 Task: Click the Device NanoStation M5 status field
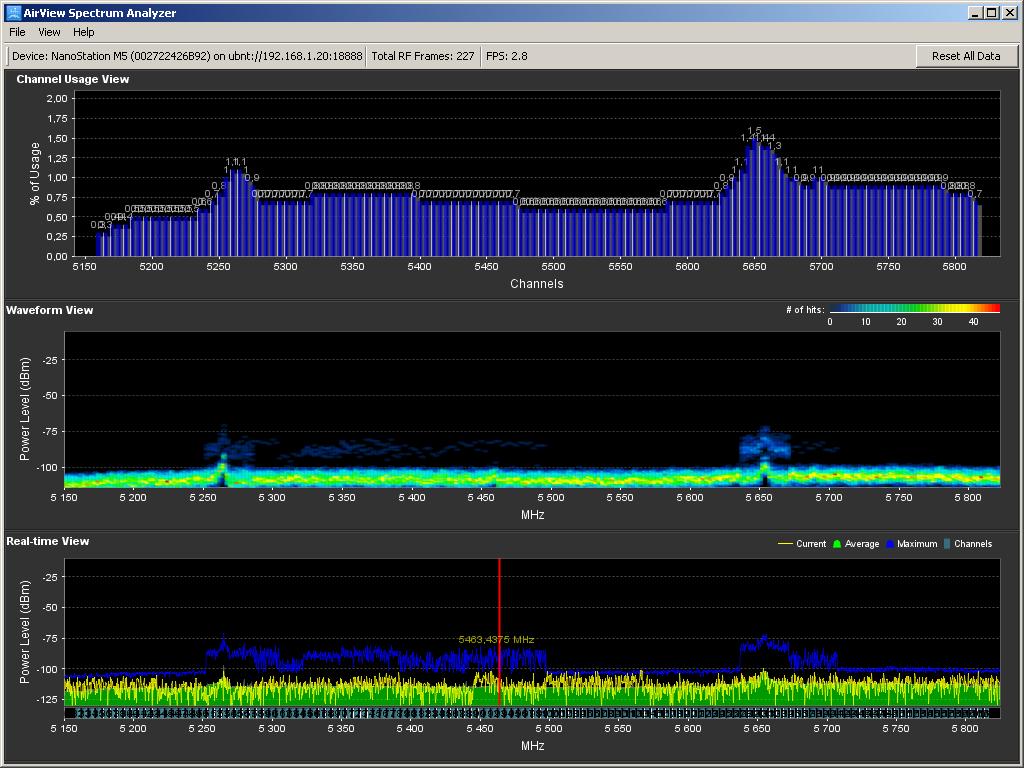(187, 56)
